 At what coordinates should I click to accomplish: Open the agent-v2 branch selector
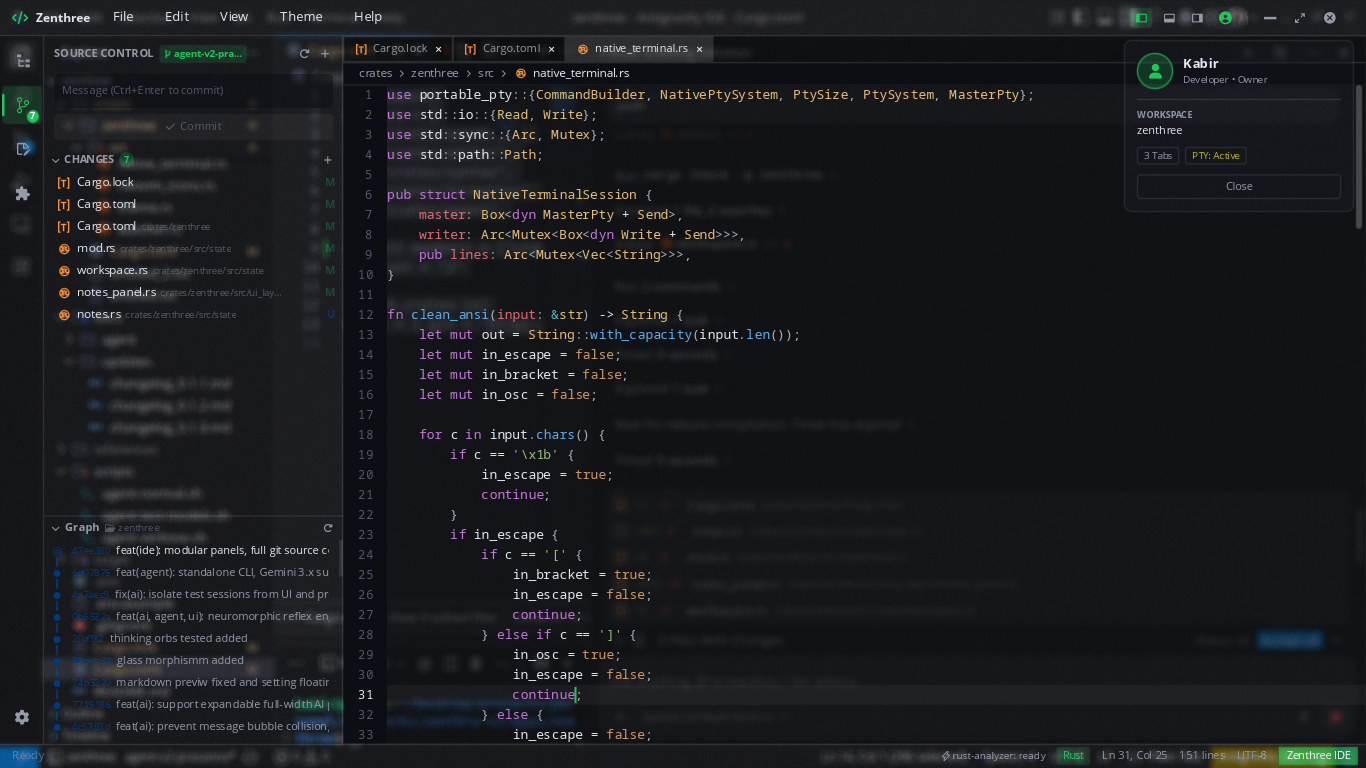[203, 54]
